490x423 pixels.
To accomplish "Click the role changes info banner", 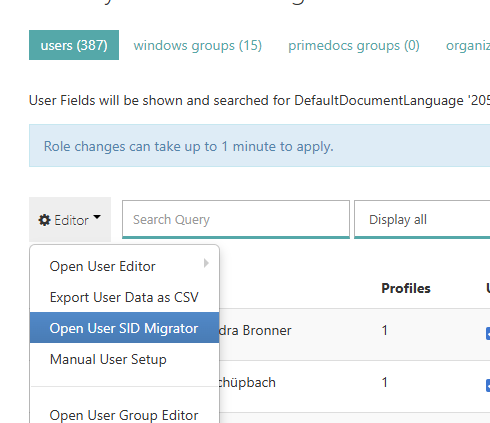I will (x=259, y=146).
